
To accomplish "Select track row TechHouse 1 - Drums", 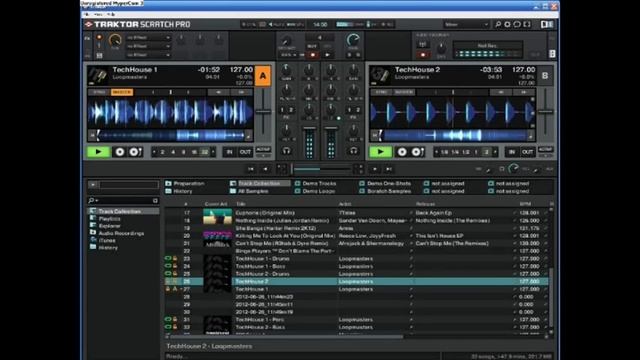I will click(x=355, y=259).
